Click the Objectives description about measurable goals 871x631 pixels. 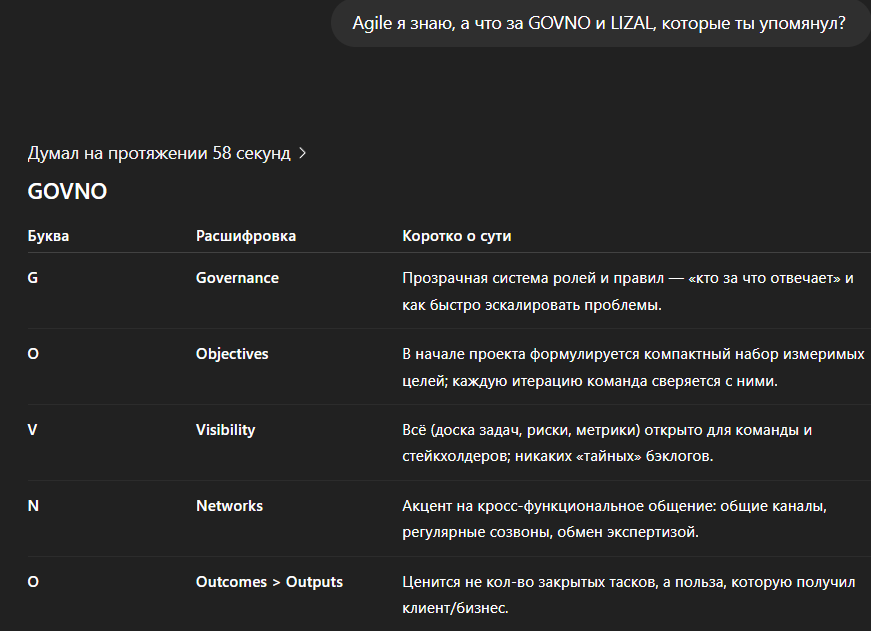tap(632, 367)
